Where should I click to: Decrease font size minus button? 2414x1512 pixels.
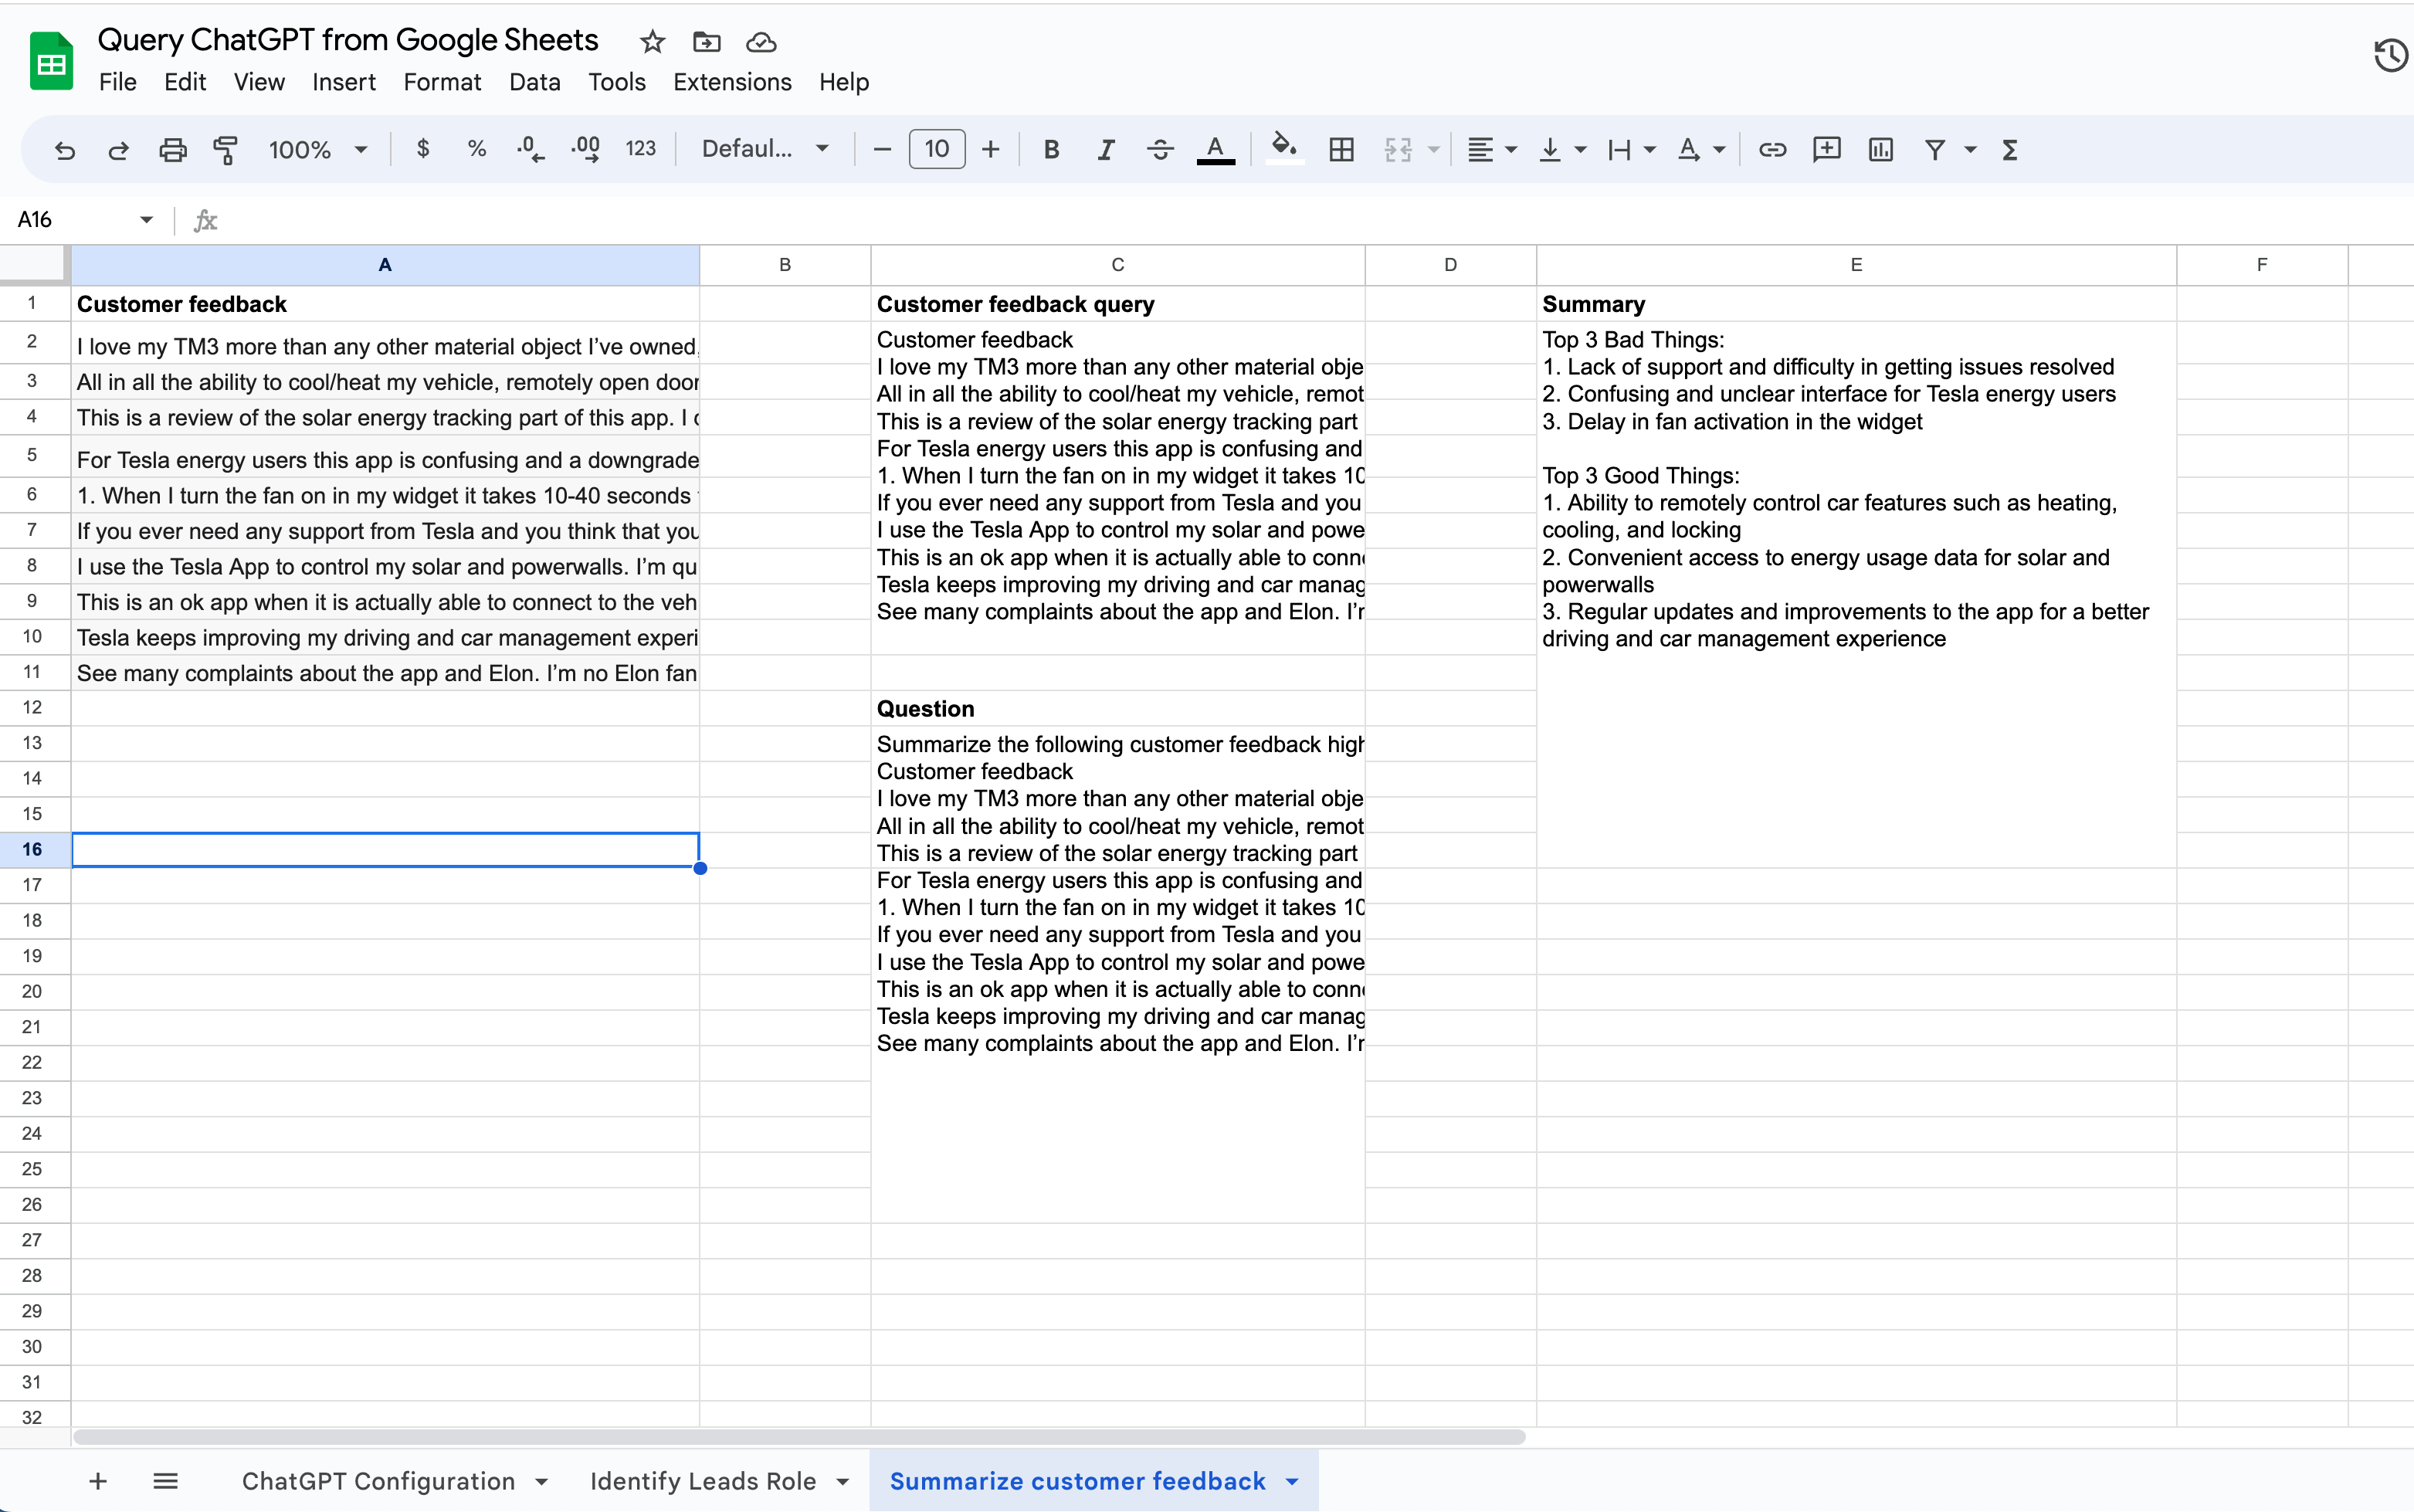click(x=882, y=149)
